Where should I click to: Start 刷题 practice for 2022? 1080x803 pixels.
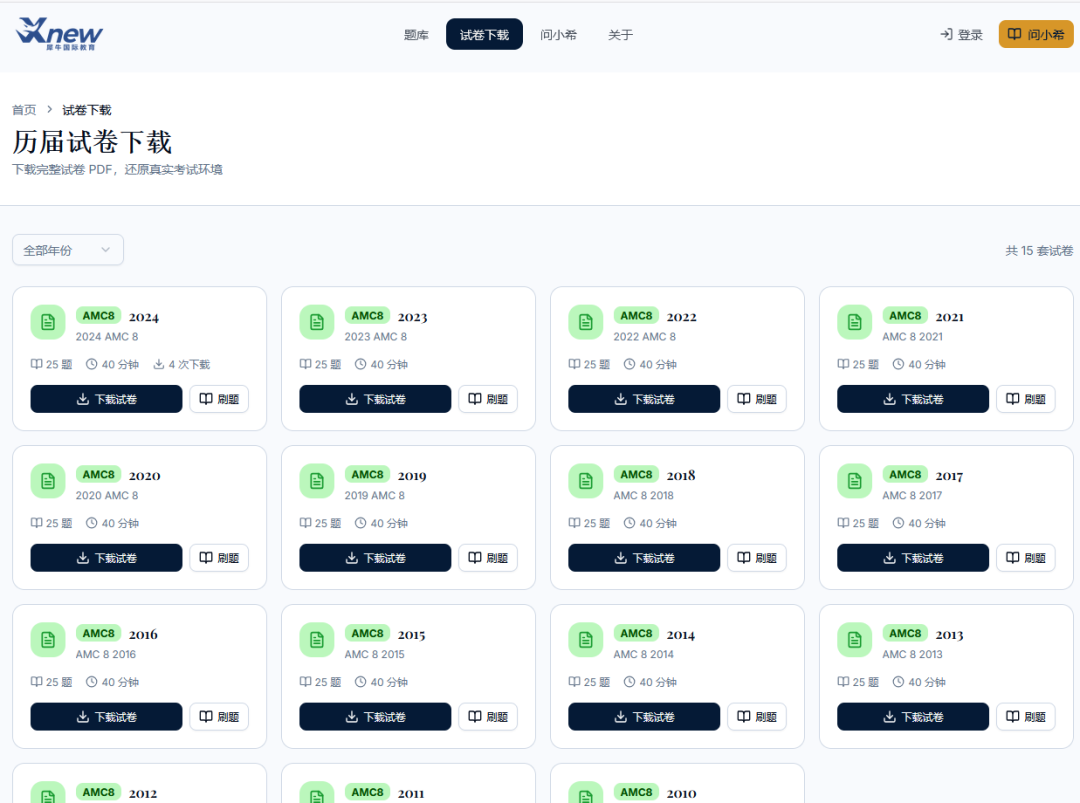[757, 399]
